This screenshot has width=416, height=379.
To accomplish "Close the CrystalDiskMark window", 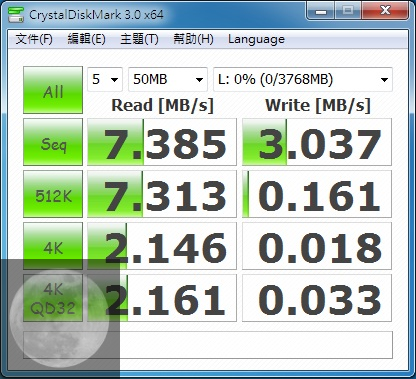I will pos(385,11).
